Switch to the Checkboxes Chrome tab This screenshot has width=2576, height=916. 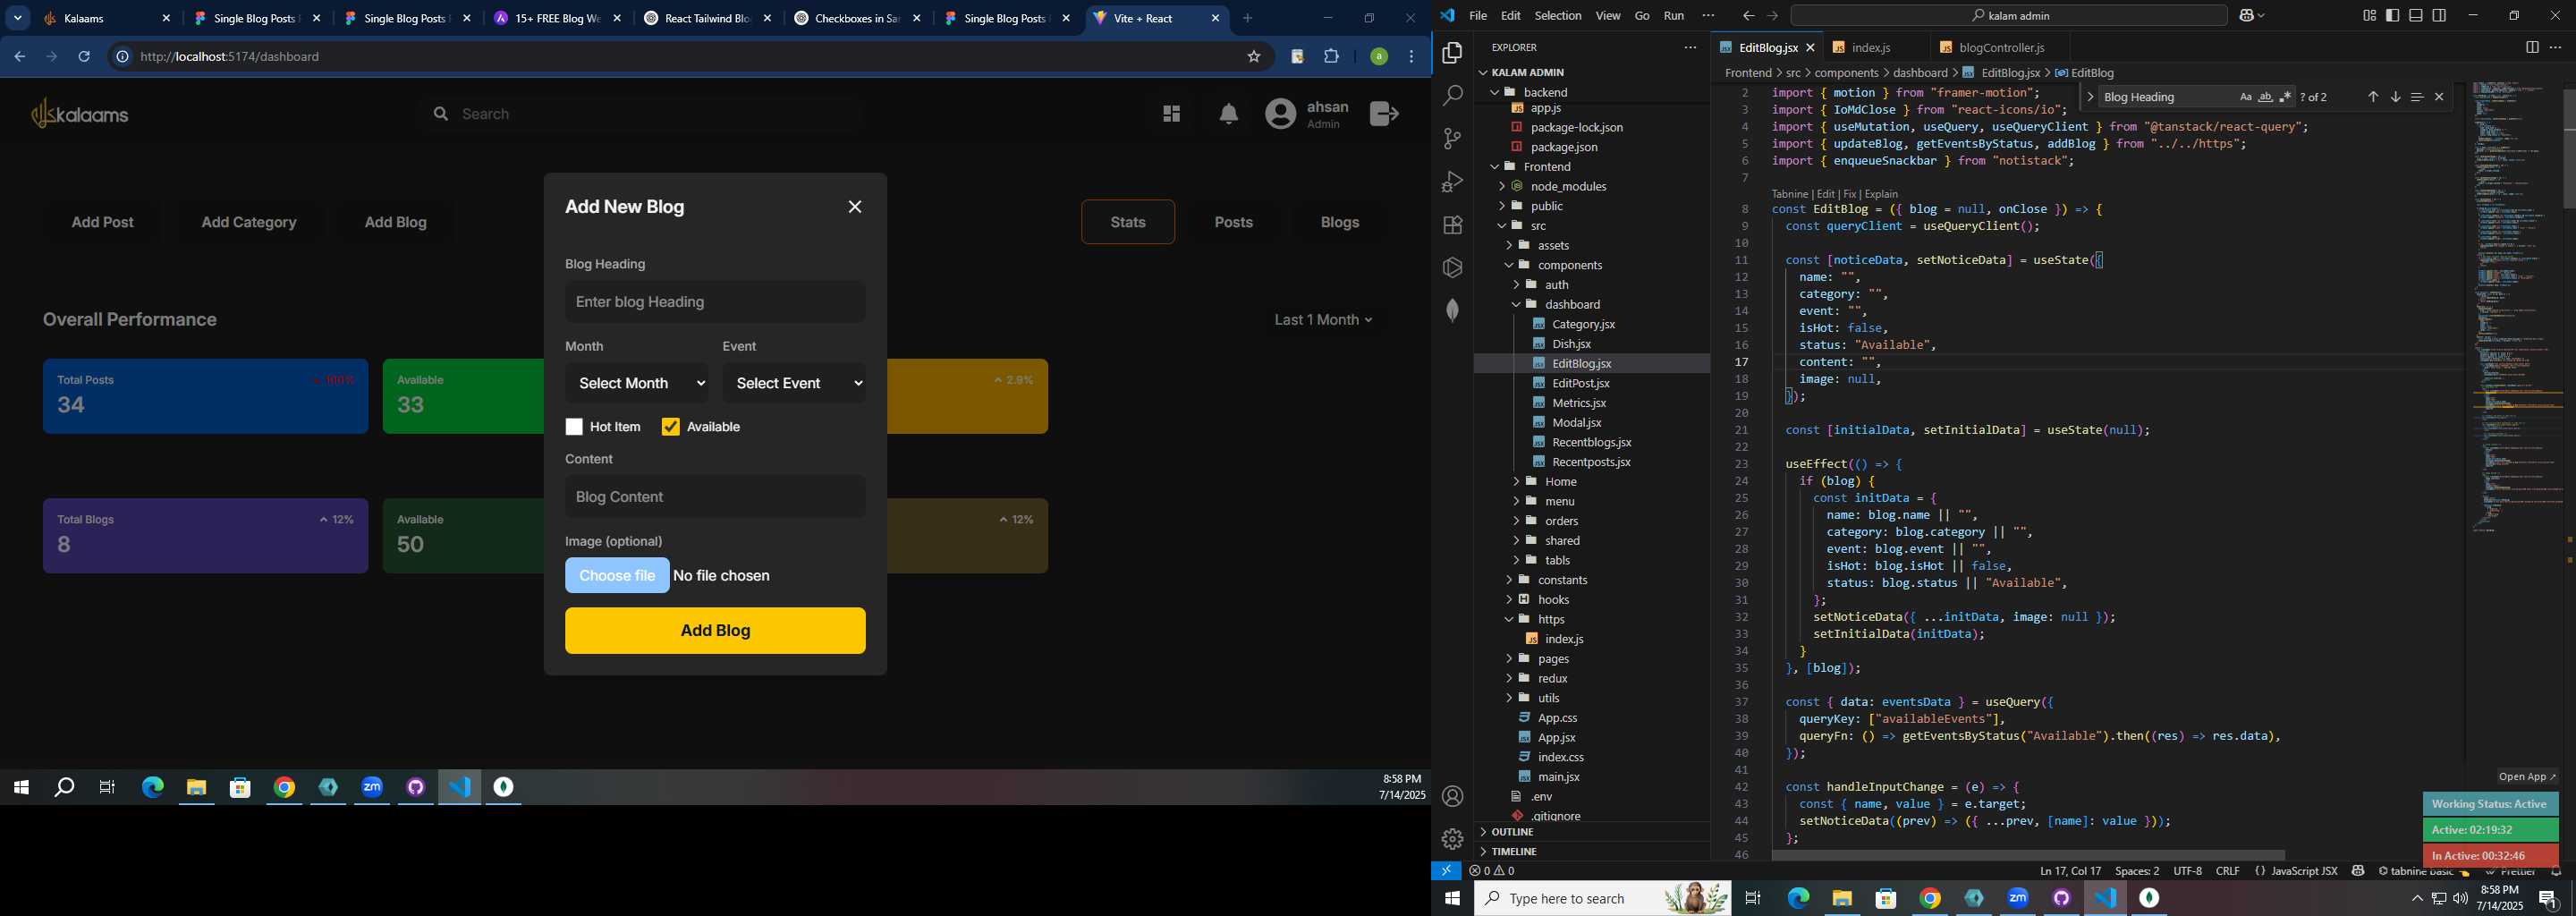(857, 19)
